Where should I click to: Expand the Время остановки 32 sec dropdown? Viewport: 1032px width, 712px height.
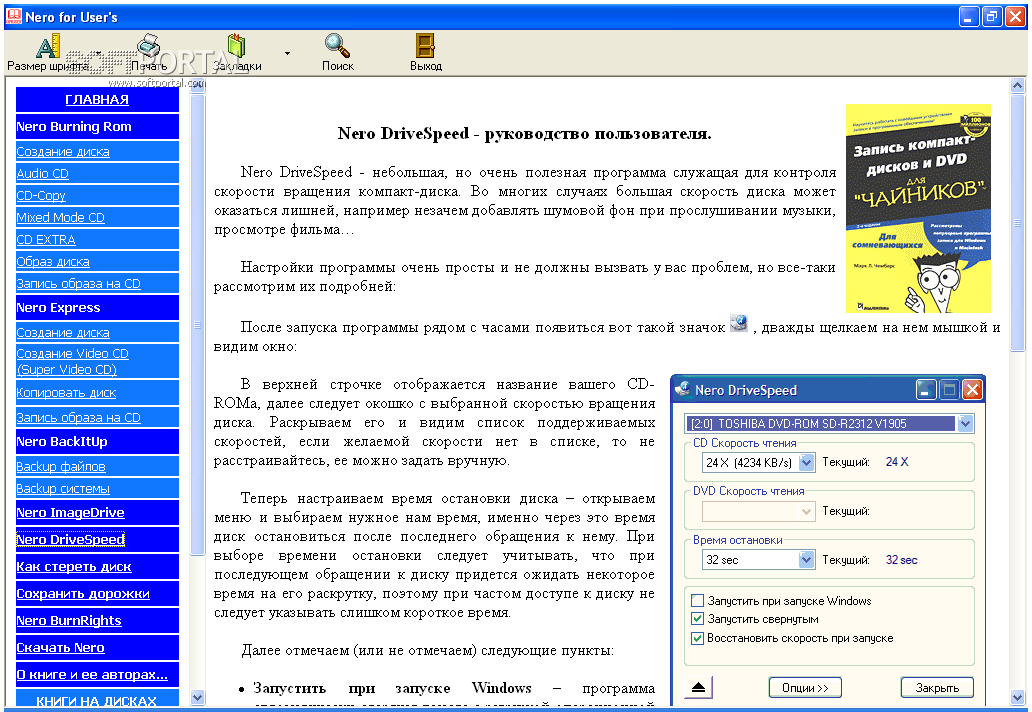[x=807, y=559]
